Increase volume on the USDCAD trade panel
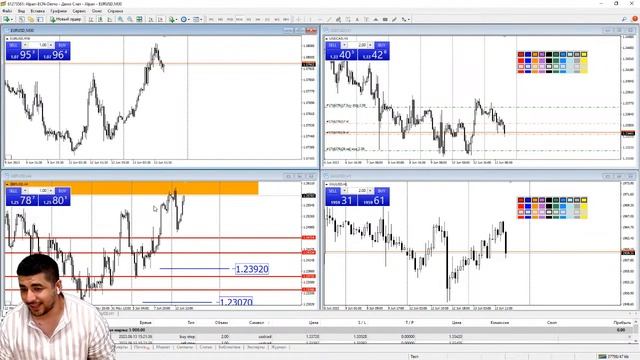The image size is (640, 360). pos(370,45)
